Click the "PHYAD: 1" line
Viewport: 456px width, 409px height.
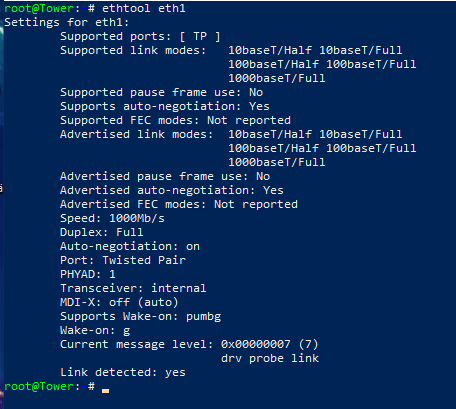pos(88,274)
